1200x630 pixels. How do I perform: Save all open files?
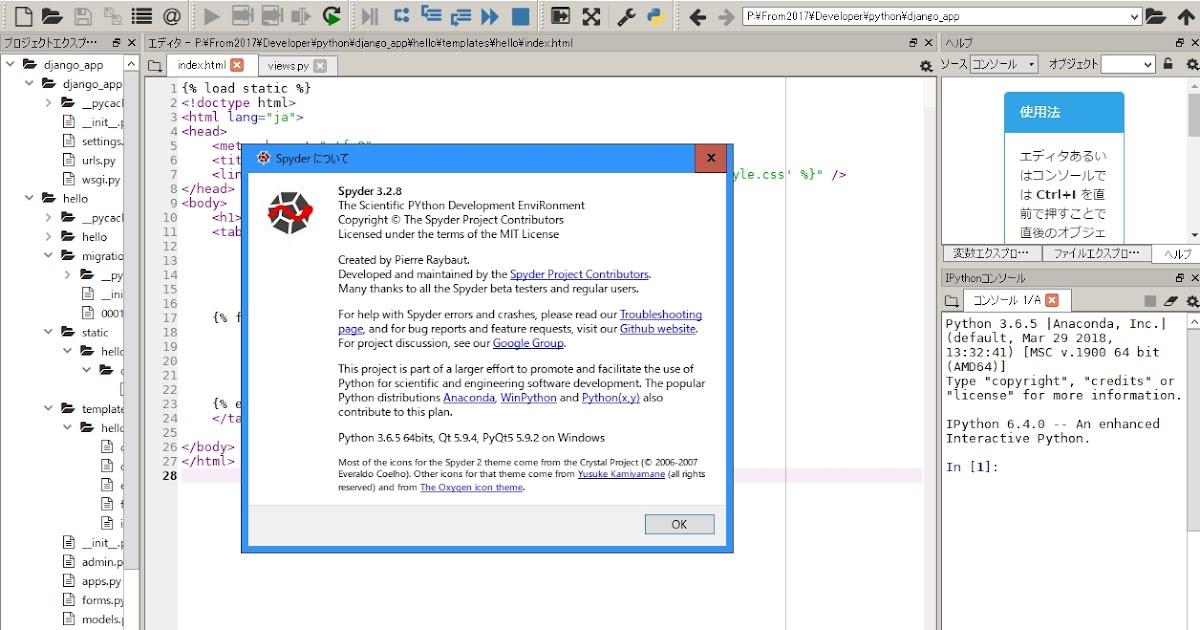pos(113,16)
